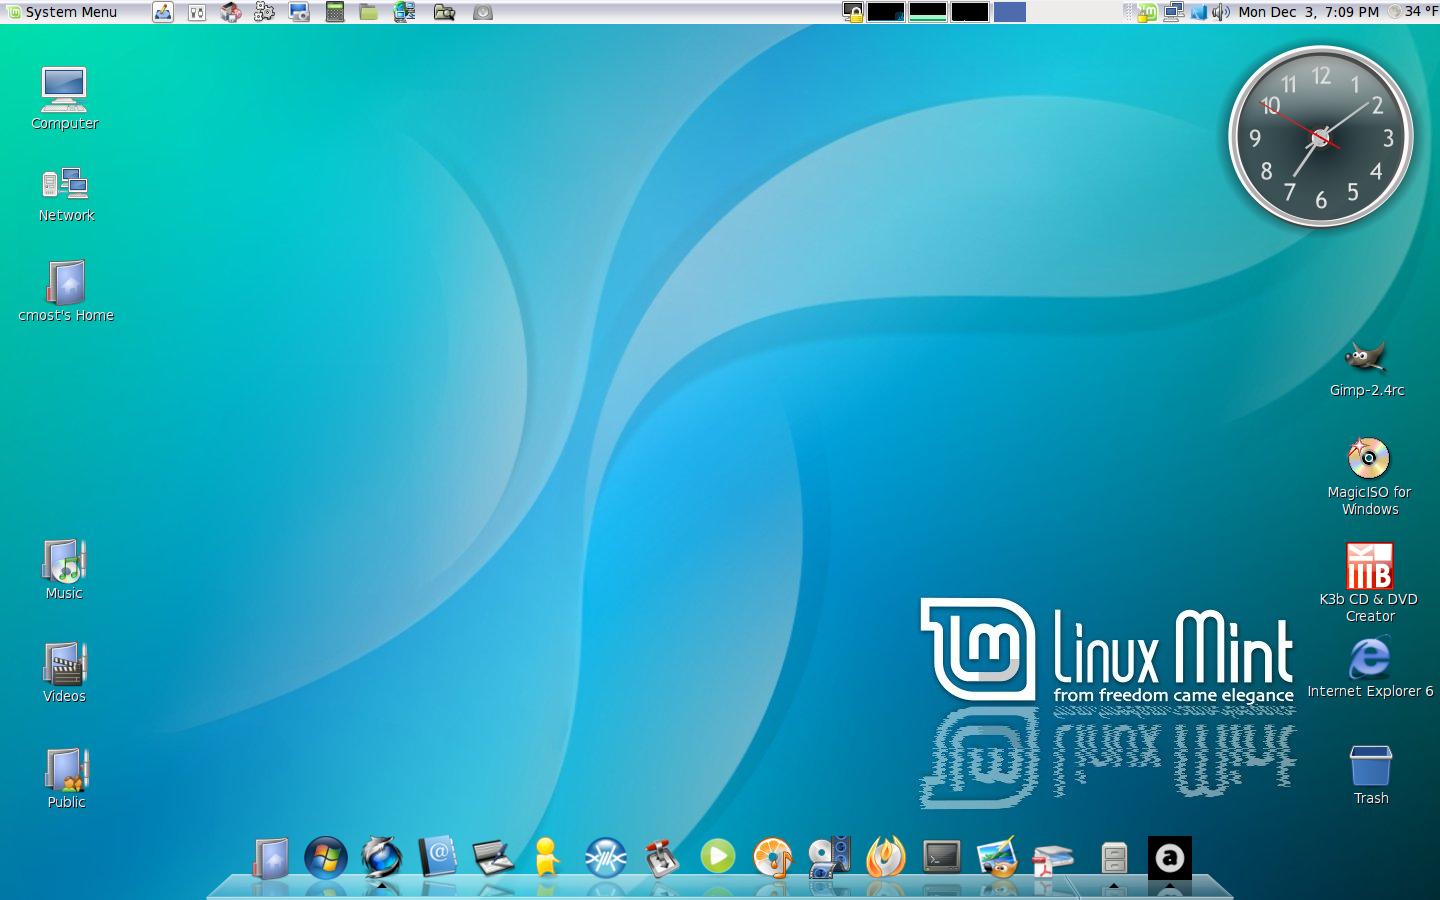This screenshot has width=1440, height=900.
Task: Open the orange music player in dock
Action: tap(772, 858)
